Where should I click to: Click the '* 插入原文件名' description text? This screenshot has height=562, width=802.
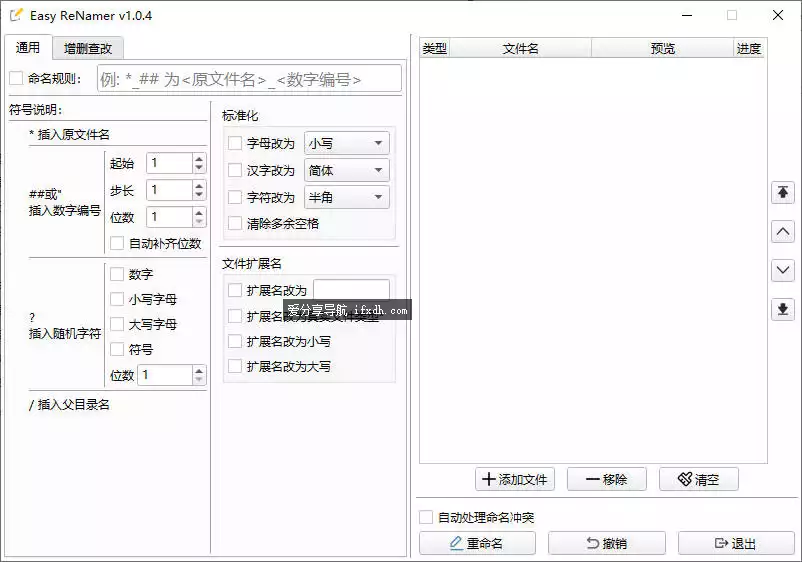(x=70, y=134)
